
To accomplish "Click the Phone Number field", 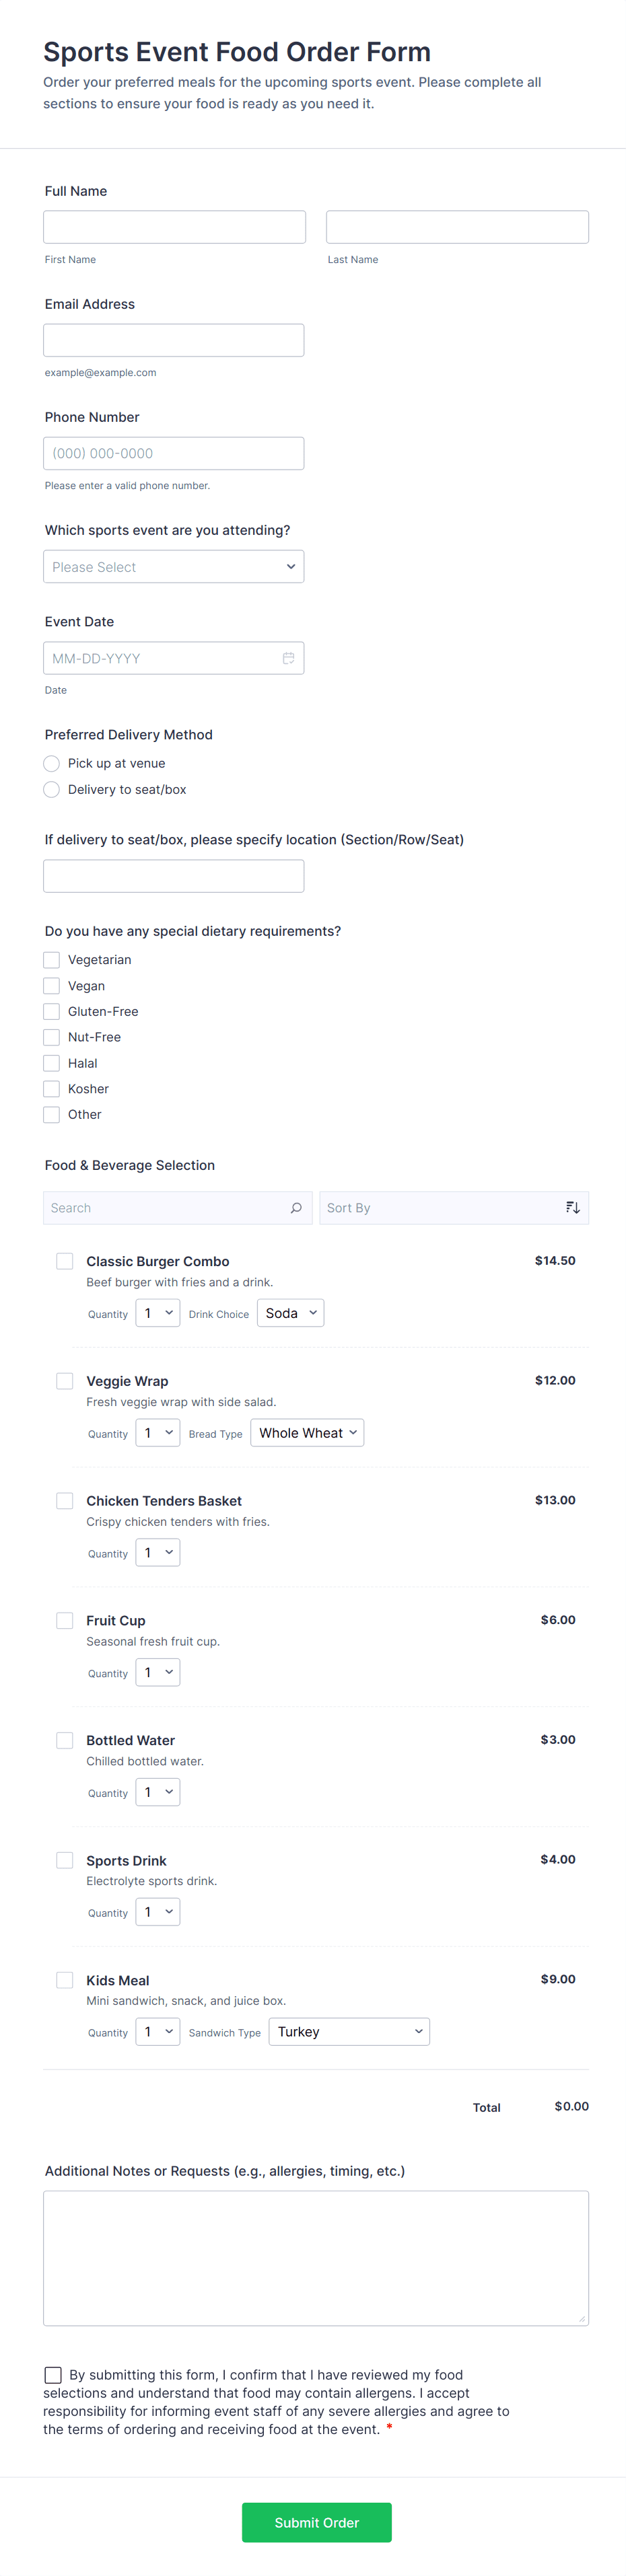I will [x=174, y=453].
